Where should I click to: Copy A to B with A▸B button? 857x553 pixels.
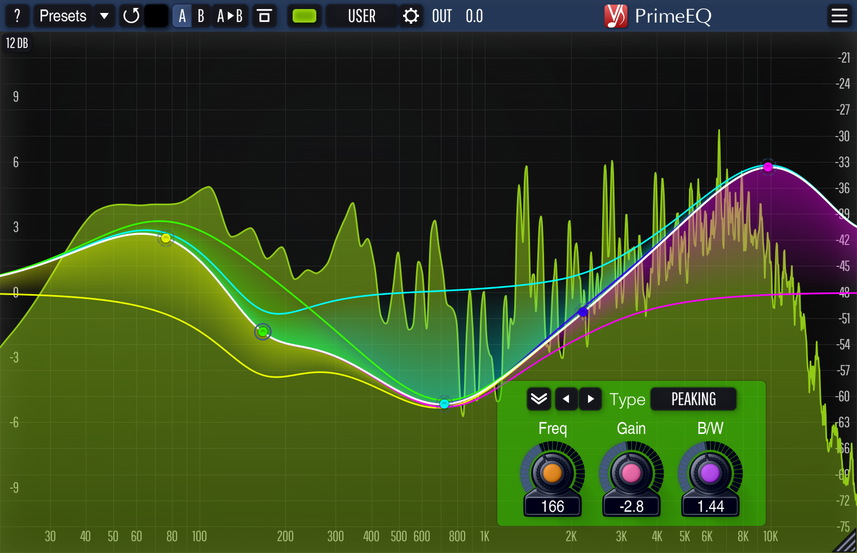[x=230, y=16]
